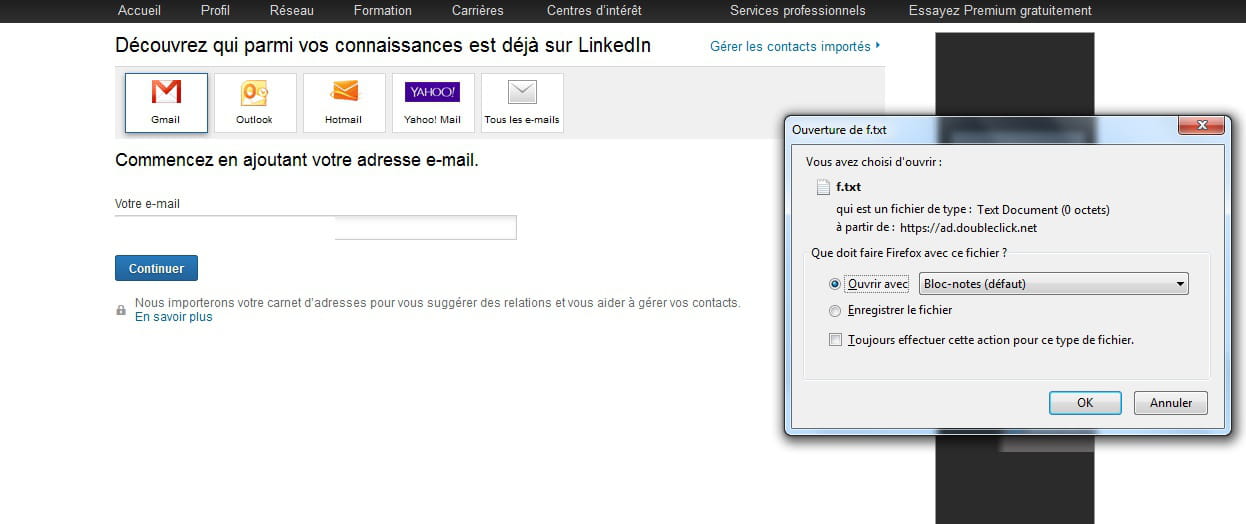1246x524 pixels.
Task: Choose the Enregistrer le fichier option
Action: pos(836,310)
